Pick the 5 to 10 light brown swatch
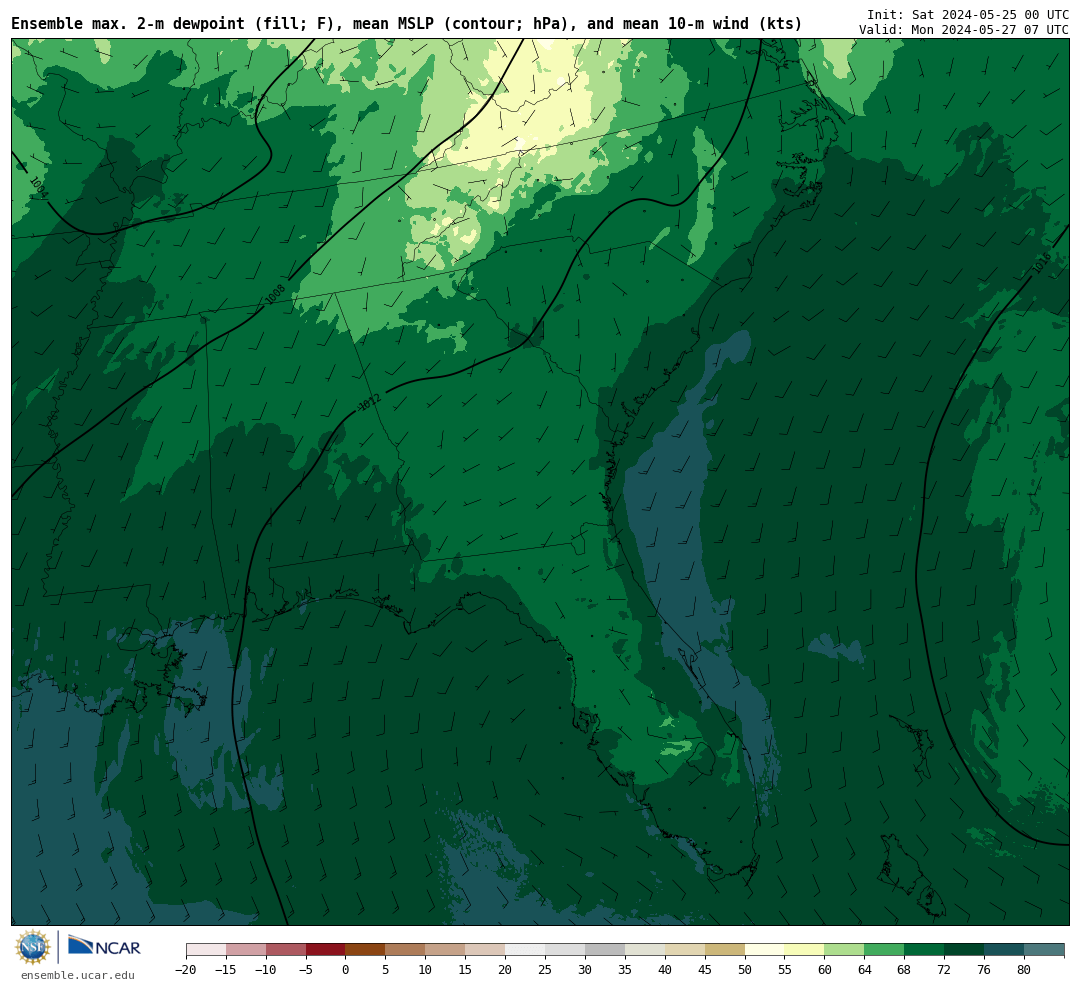The image size is (1080, 988). click(x=406, y=950)
